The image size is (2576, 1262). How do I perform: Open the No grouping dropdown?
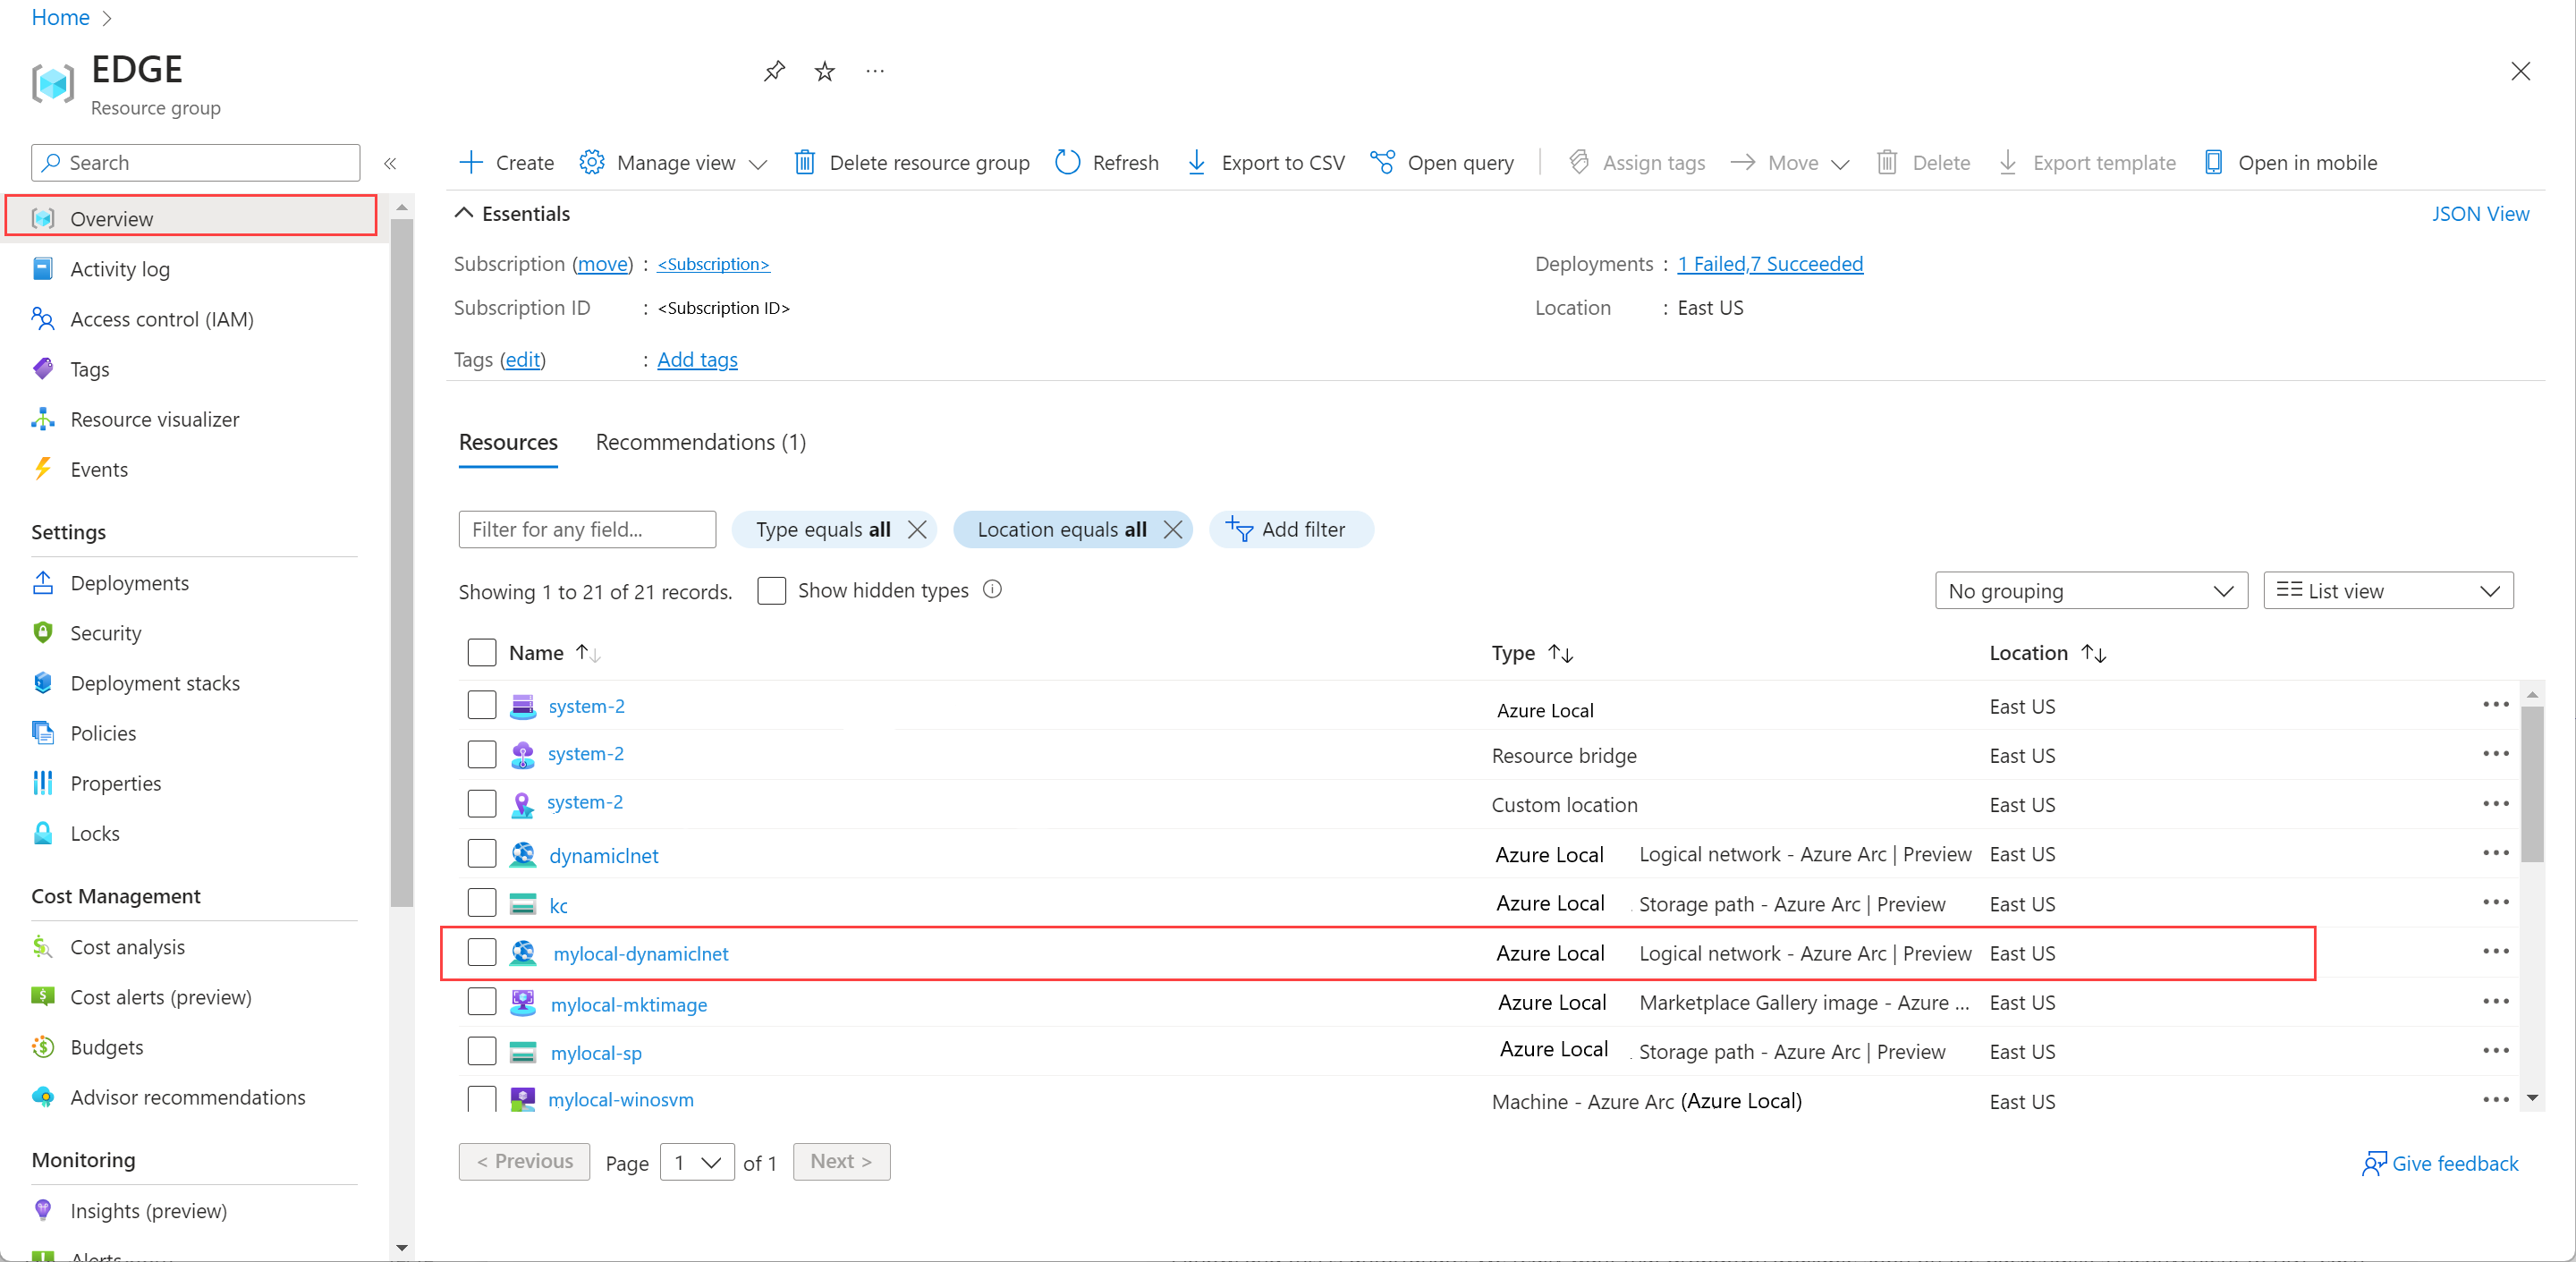[x=2090, y=590]
